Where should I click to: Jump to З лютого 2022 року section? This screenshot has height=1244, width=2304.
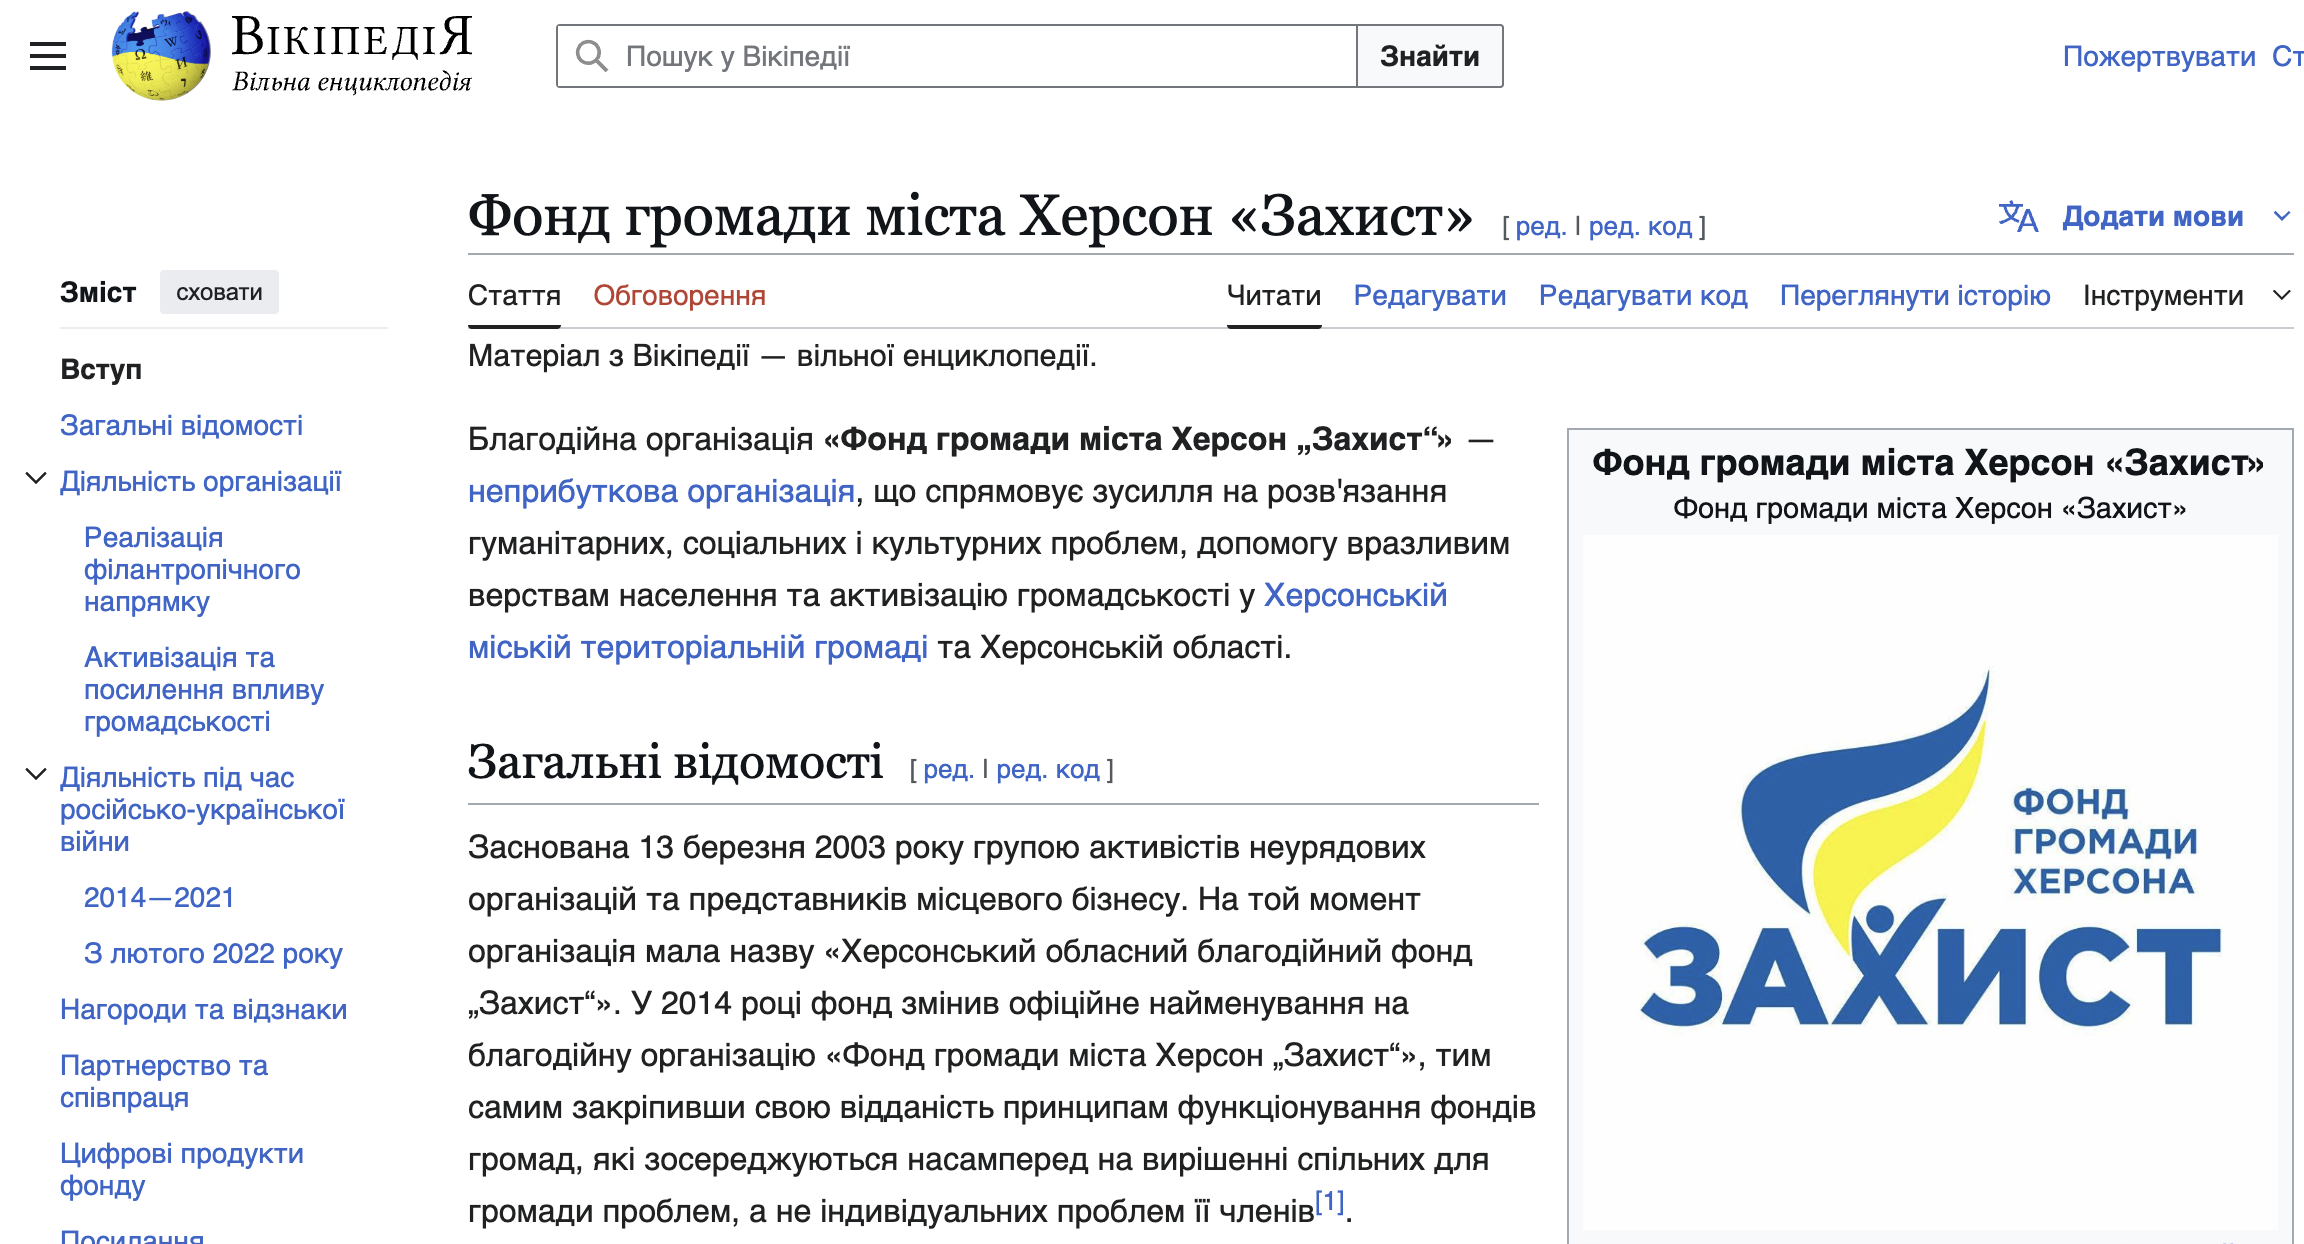pos(213,953)
